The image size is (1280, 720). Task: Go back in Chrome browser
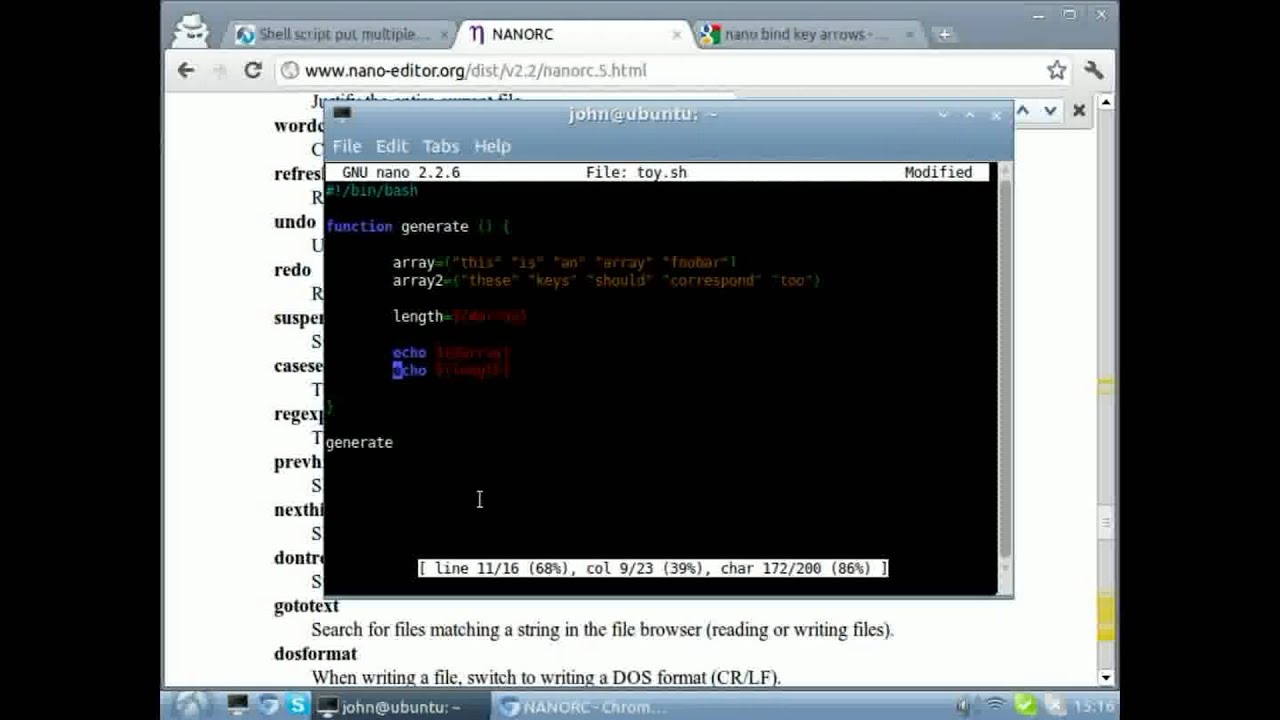(186, 70)
